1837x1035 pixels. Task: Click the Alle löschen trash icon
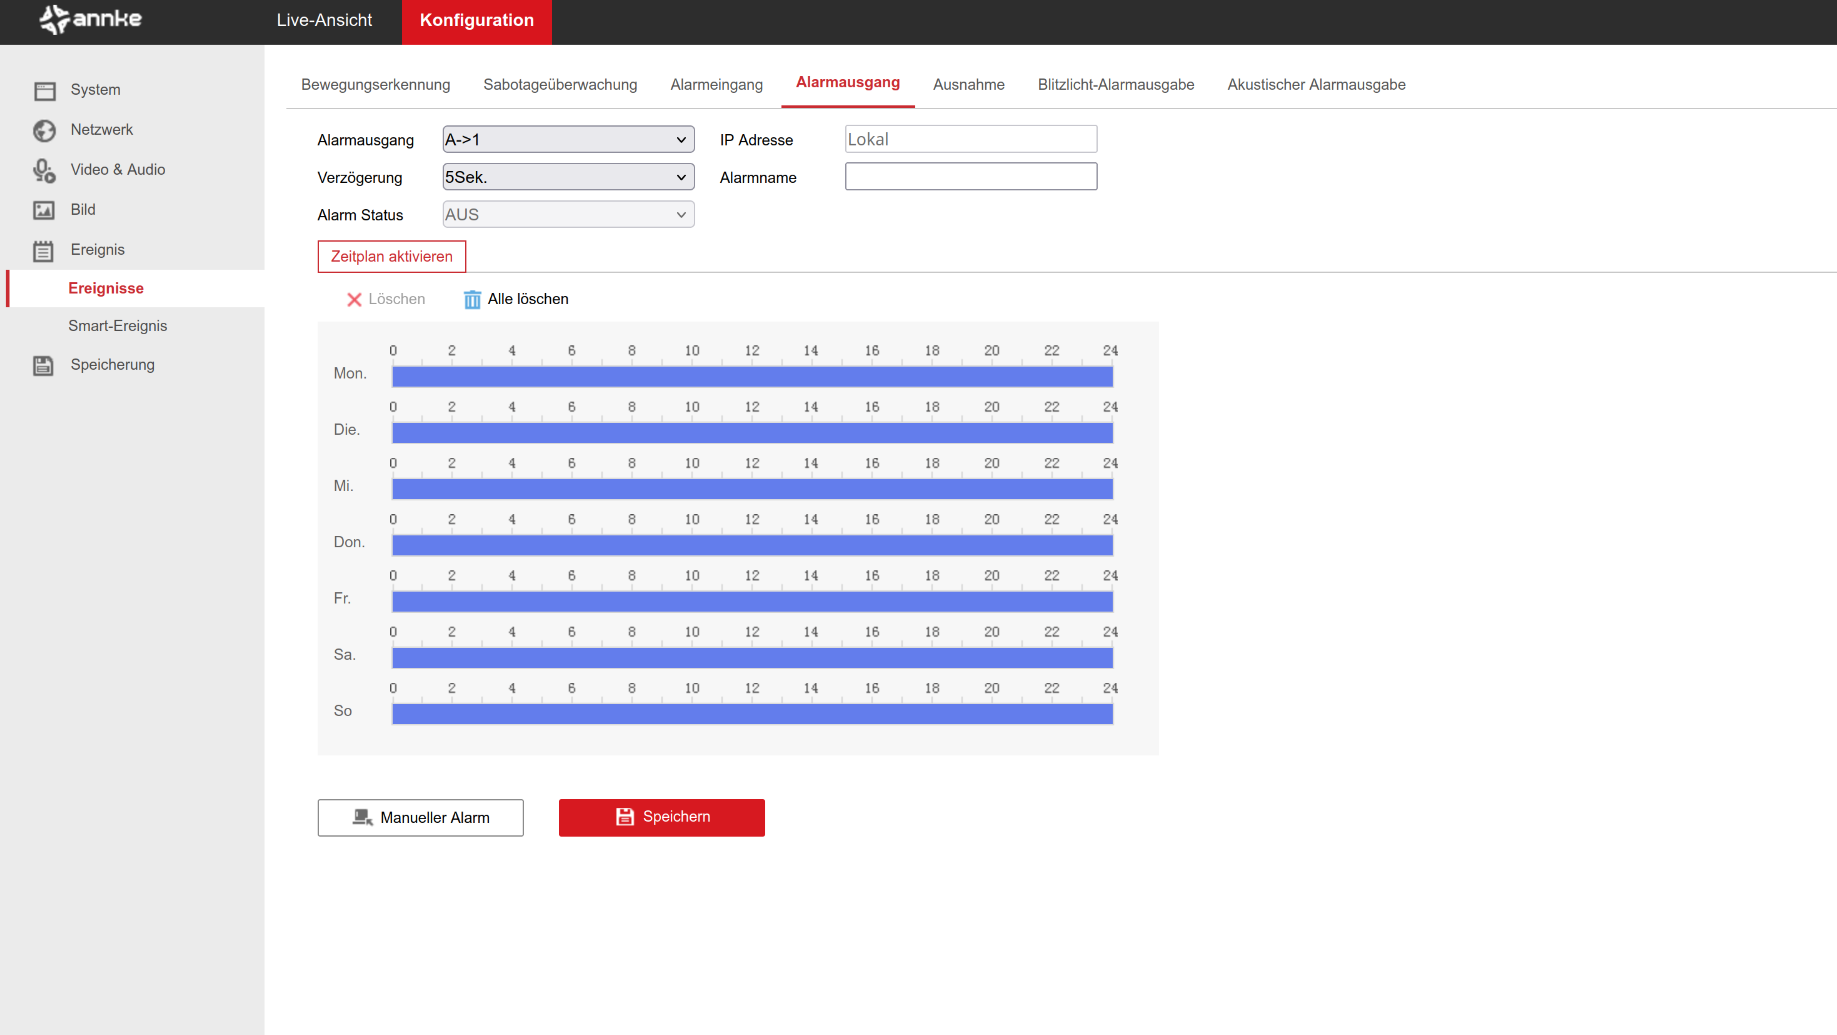(x=472, y=300)
